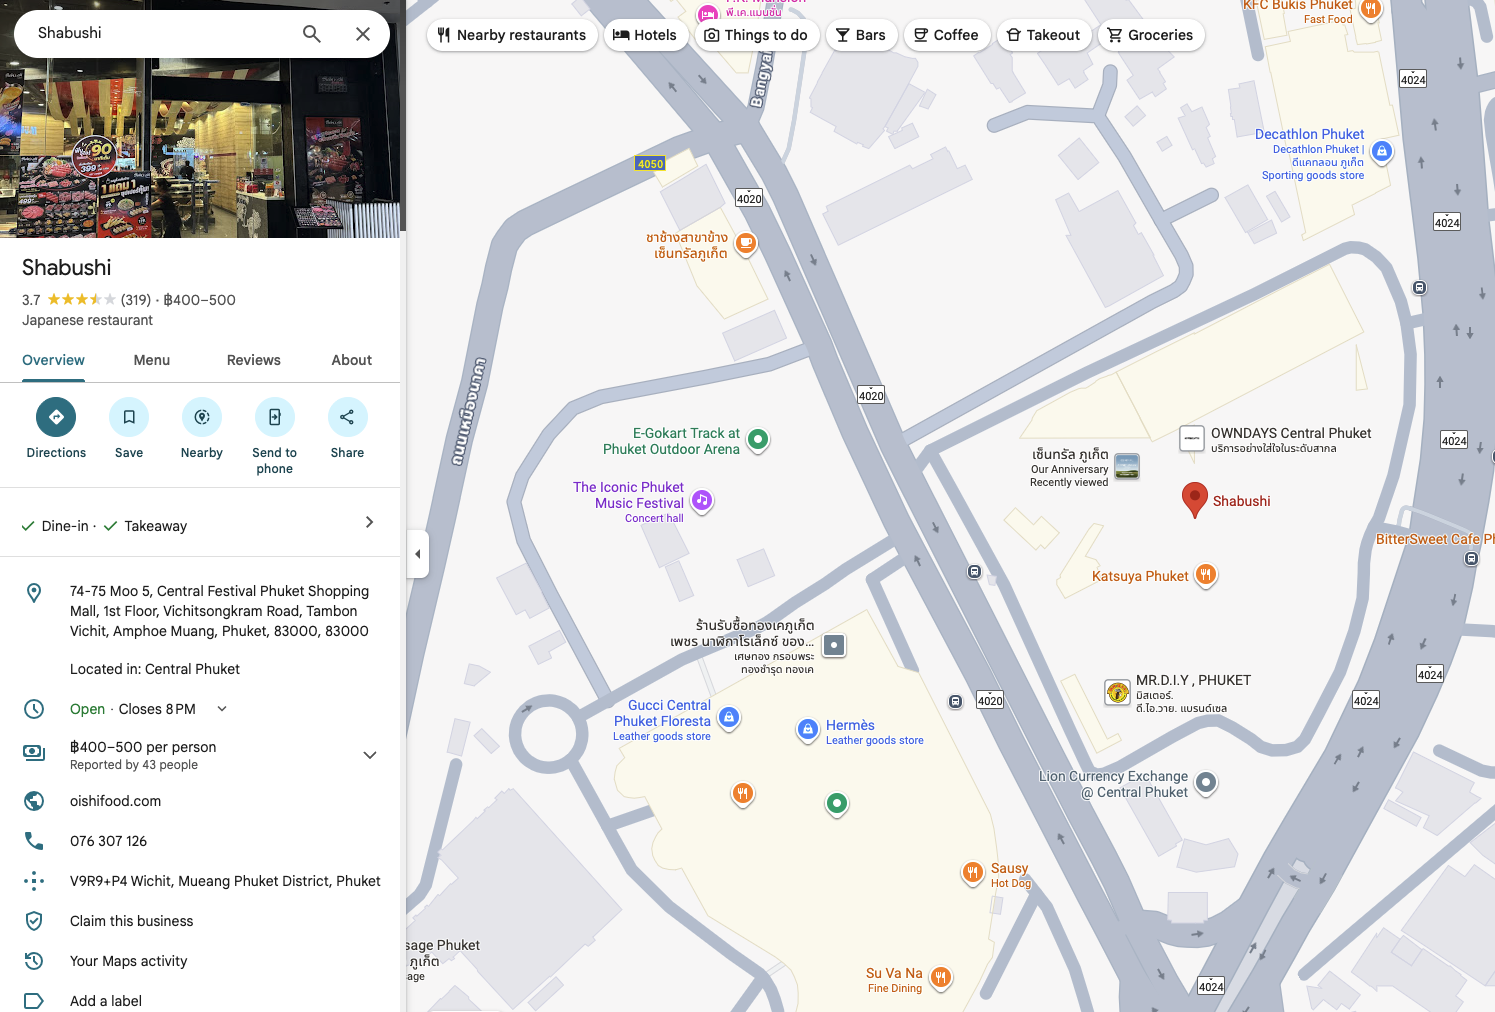Expand the price per person details
The image size is (1495, 1012).
click(370, 755)
